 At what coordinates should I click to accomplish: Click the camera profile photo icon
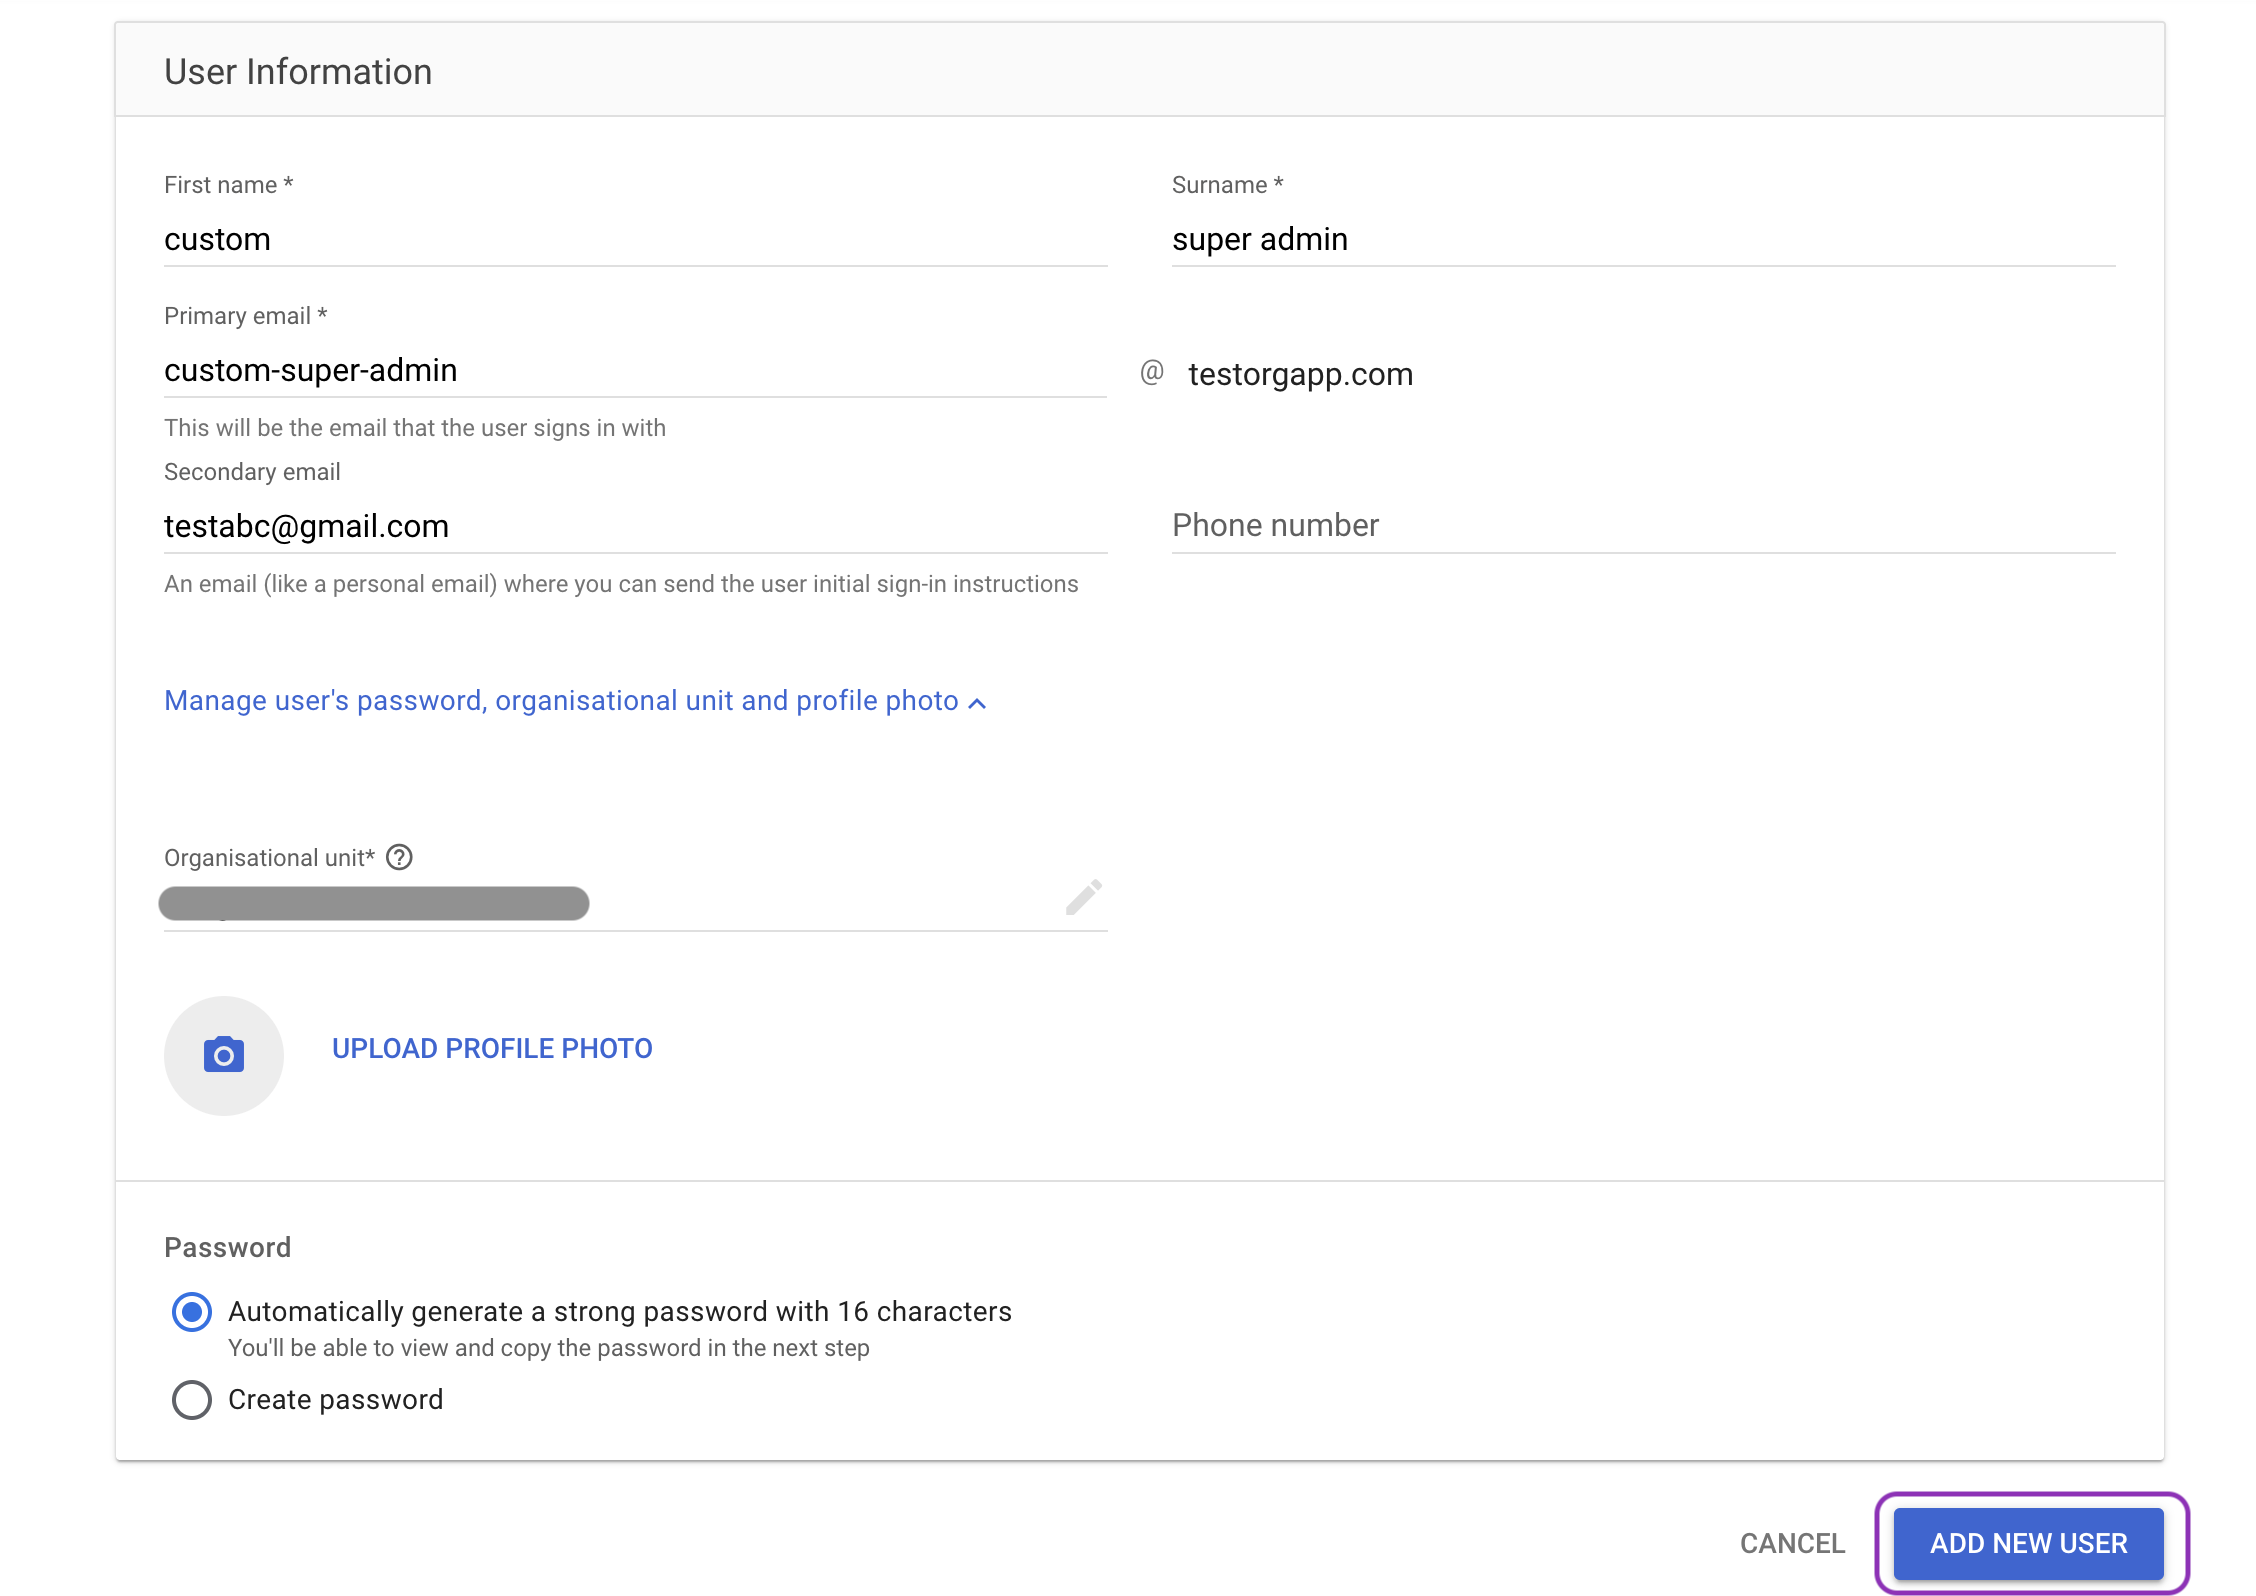[x=224, y=1055]
